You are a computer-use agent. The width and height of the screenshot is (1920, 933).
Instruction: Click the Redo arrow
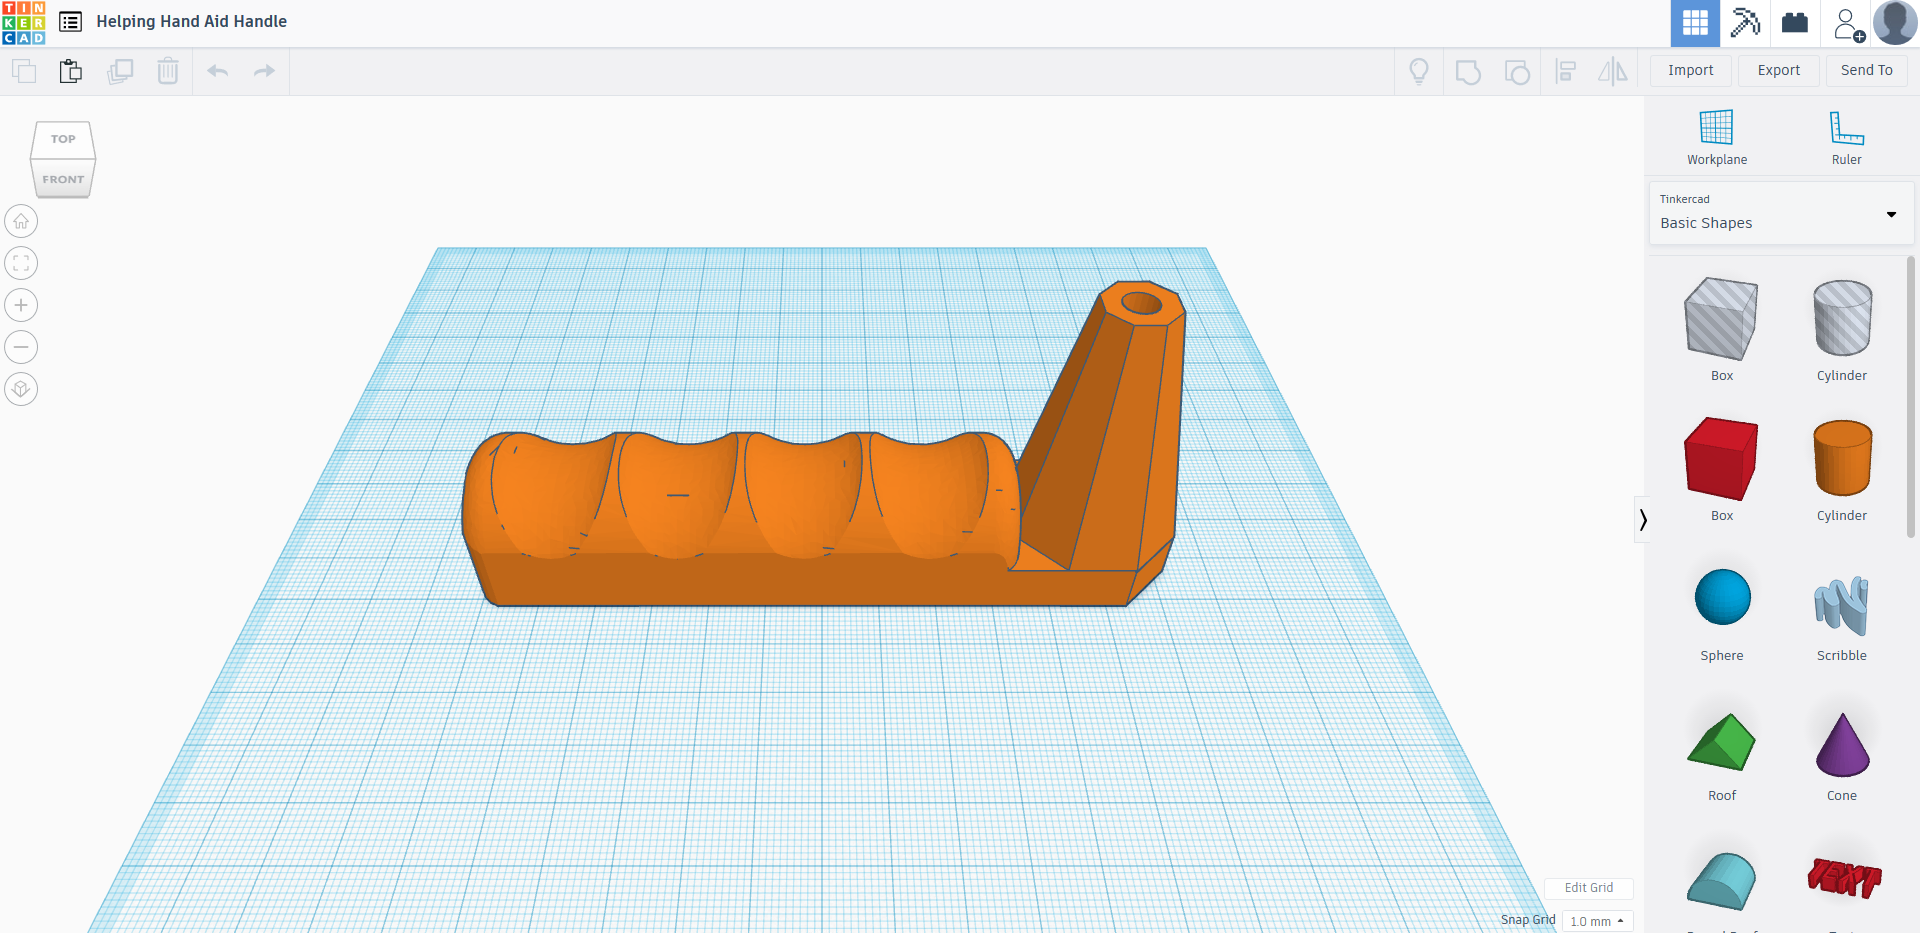(x=264, y=71)
